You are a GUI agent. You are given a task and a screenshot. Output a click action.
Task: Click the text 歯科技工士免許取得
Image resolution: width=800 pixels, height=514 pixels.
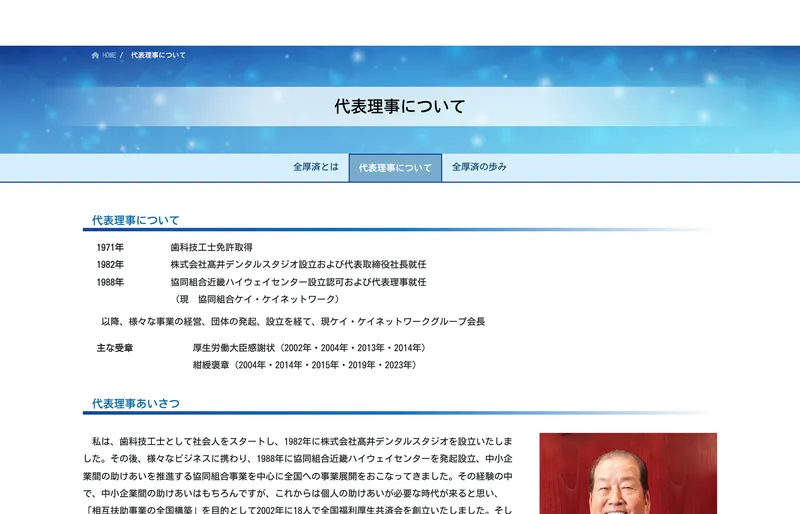click(x=212, y=248)
